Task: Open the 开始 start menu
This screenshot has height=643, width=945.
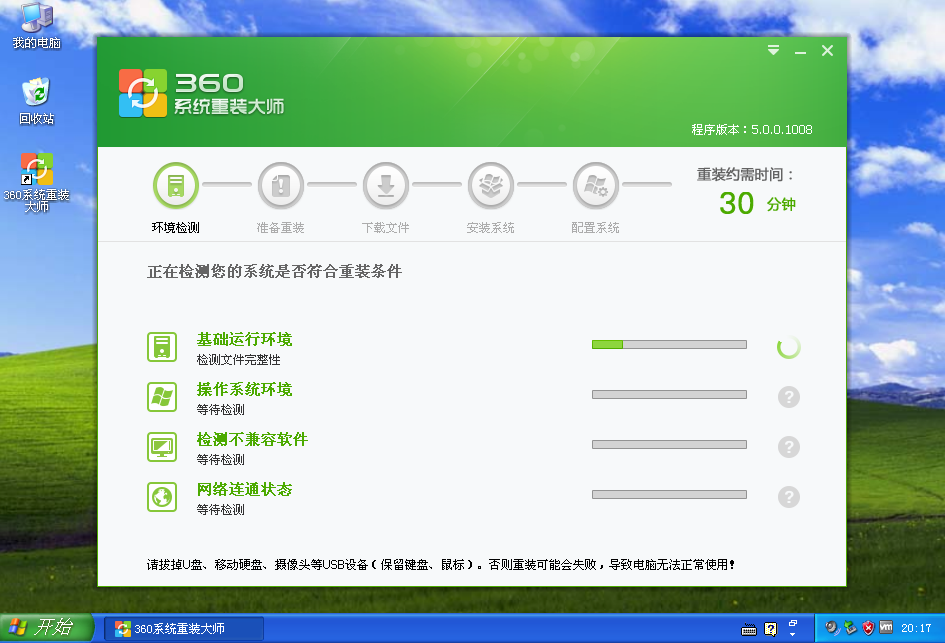Action: pos(47,627)
